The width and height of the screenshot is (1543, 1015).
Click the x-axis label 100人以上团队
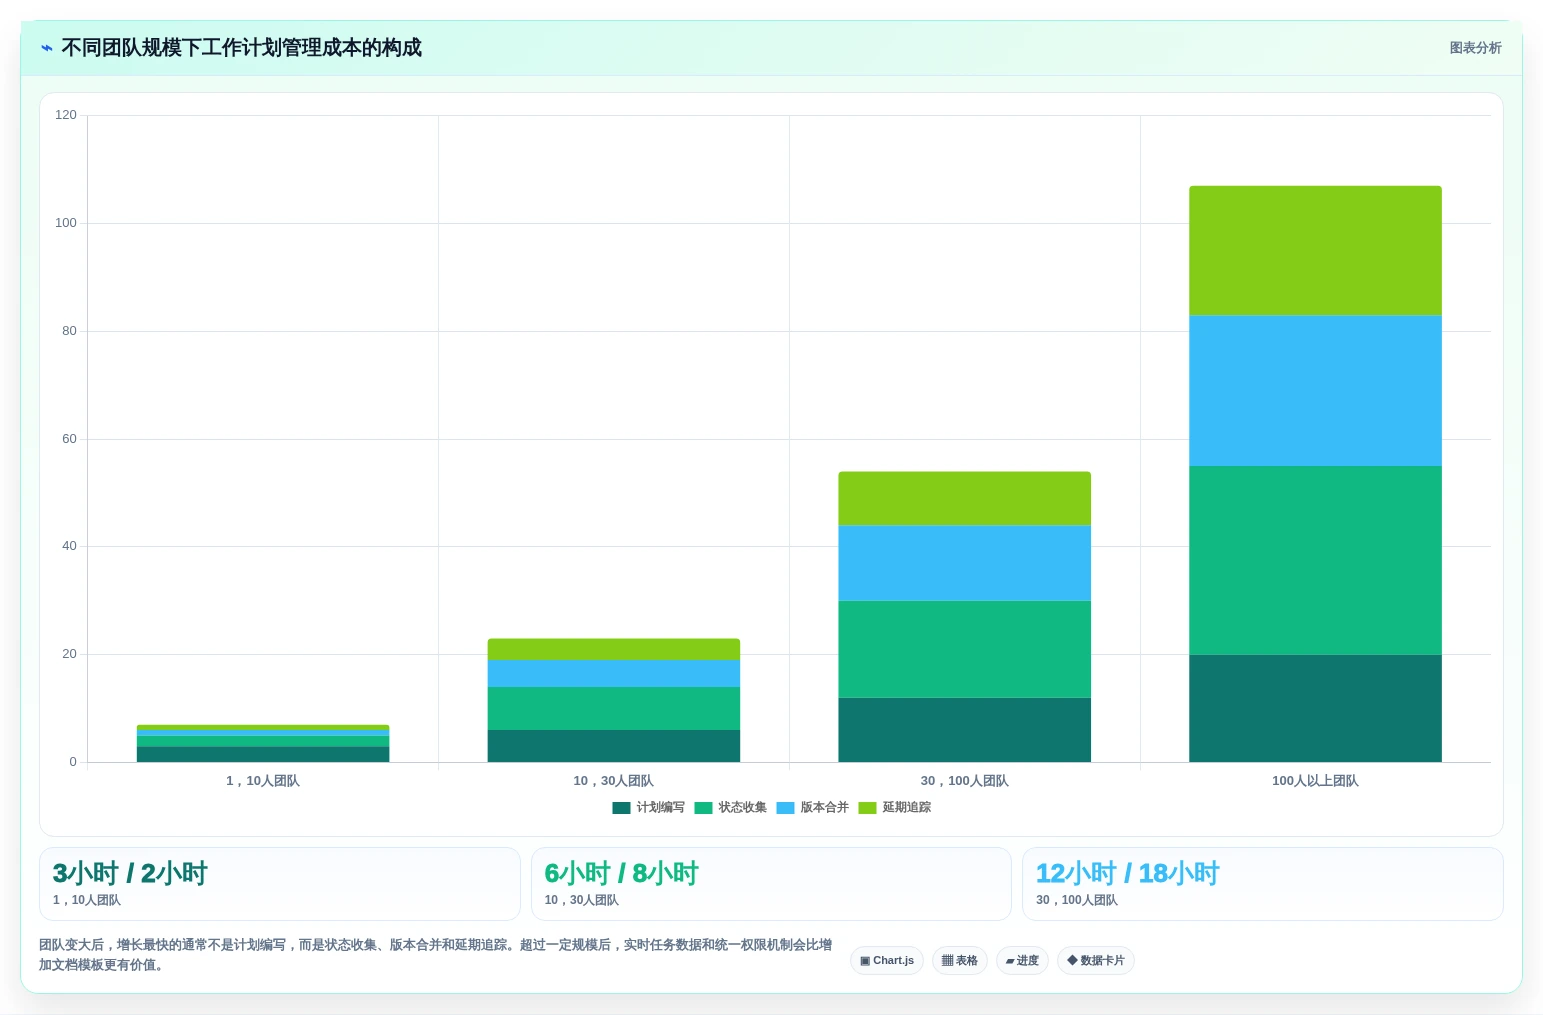tap(1315, 781)
